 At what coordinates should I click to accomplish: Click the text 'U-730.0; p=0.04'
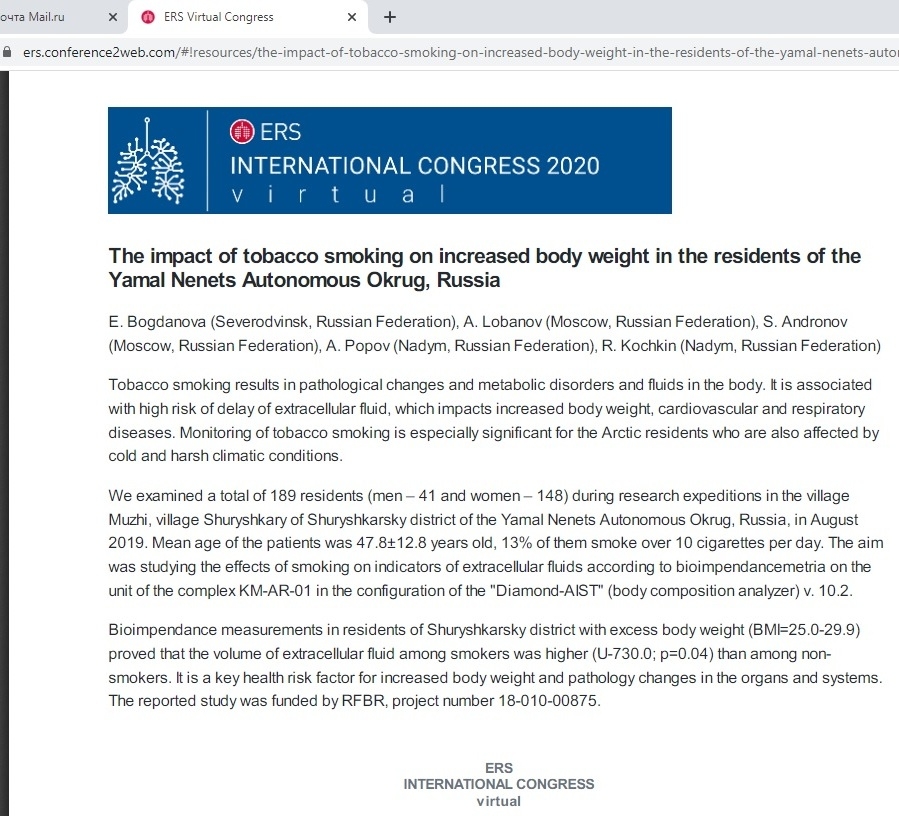(652, 654)
